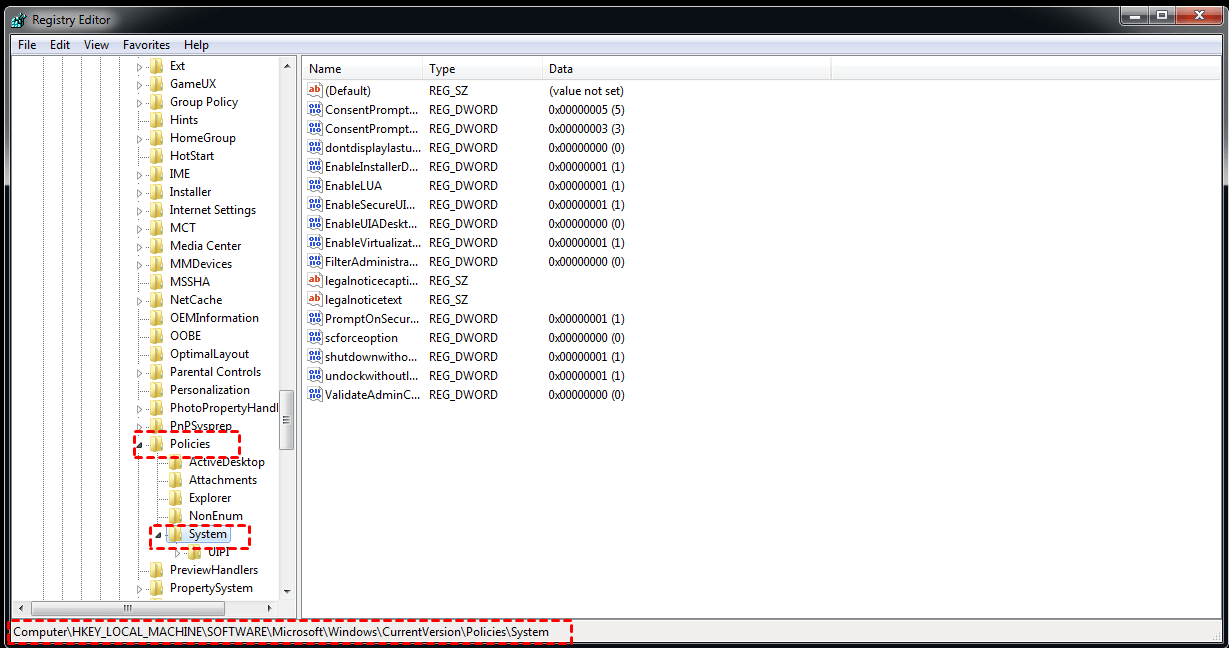This screenshot has width=1229, height=648.
Task: Click tree pane scroll up arrow
Action: coord(287,66)
